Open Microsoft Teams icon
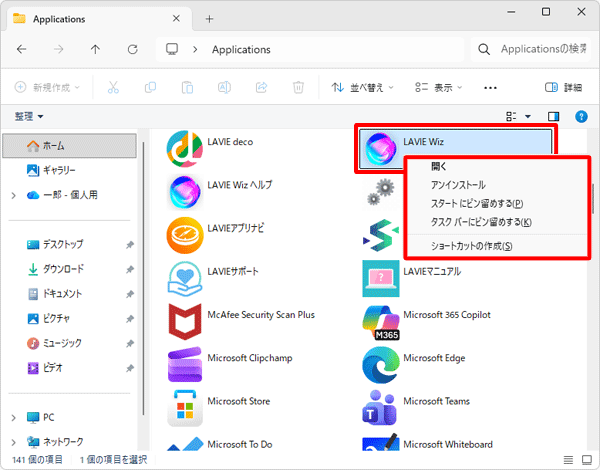The width and height of the screenshot is (600, 470). click(x=381, y=408)
